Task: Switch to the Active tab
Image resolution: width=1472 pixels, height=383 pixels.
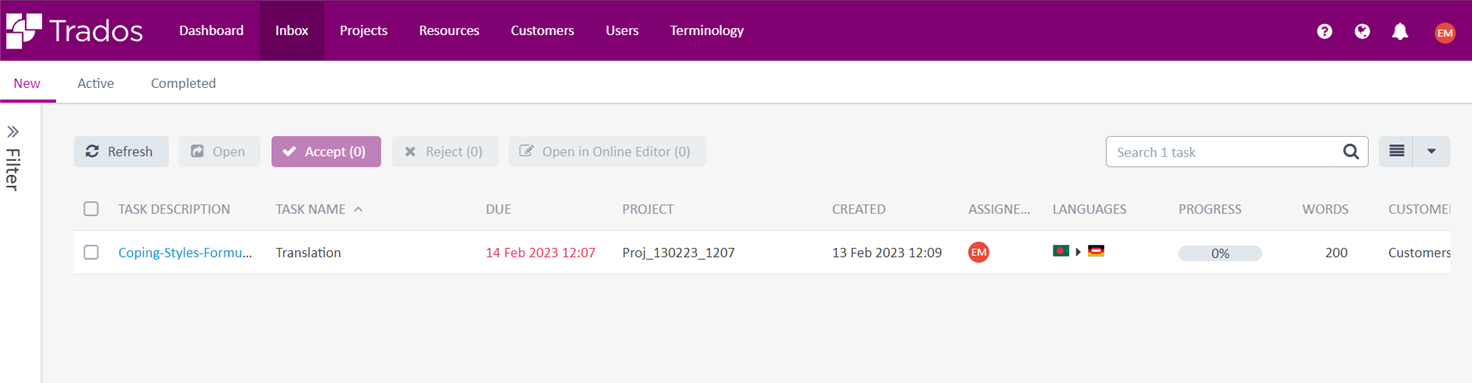Action: click(96, 83)
